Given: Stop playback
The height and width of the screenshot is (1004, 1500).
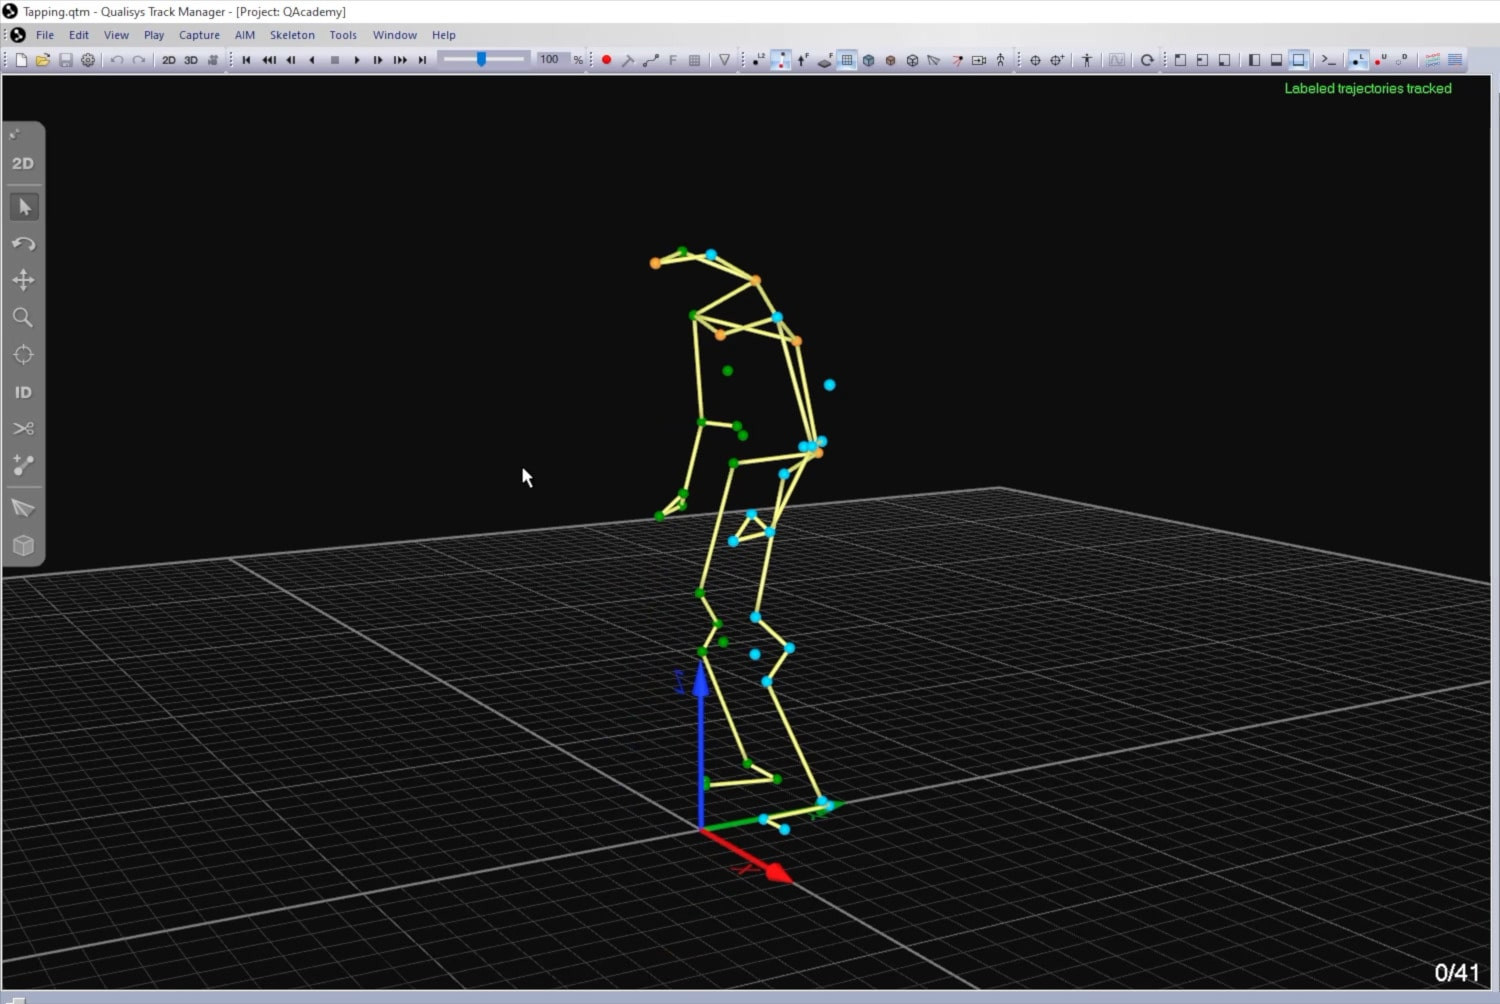Looking at the screenshot, I should click(335, 60).
